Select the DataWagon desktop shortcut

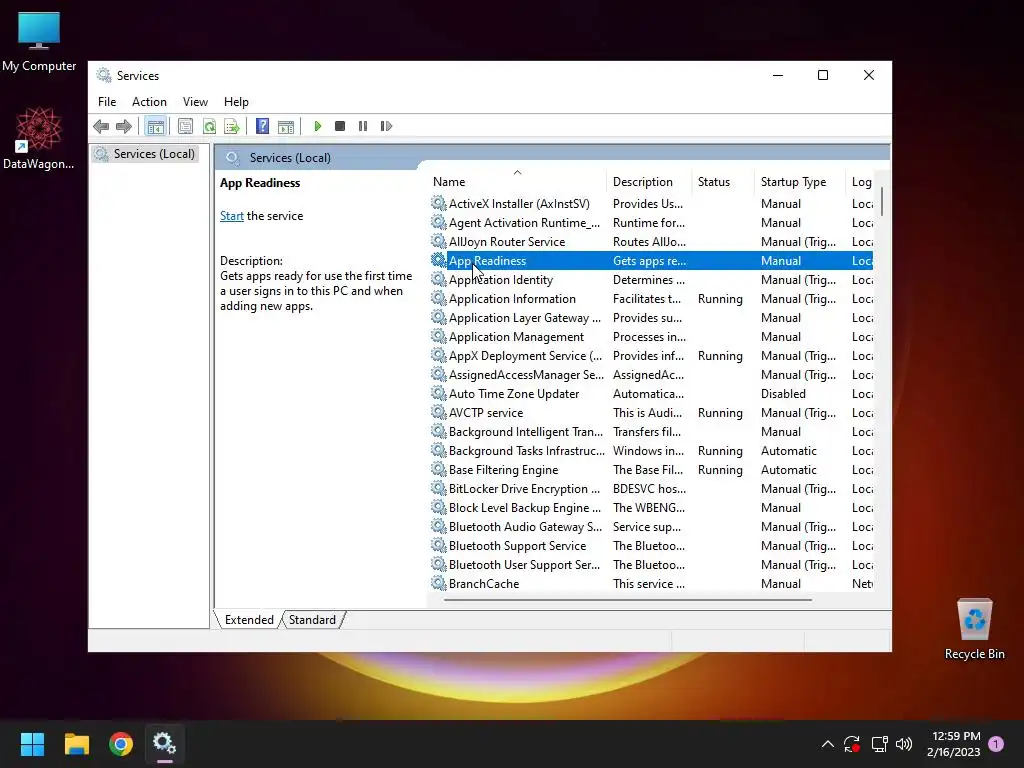39,138
